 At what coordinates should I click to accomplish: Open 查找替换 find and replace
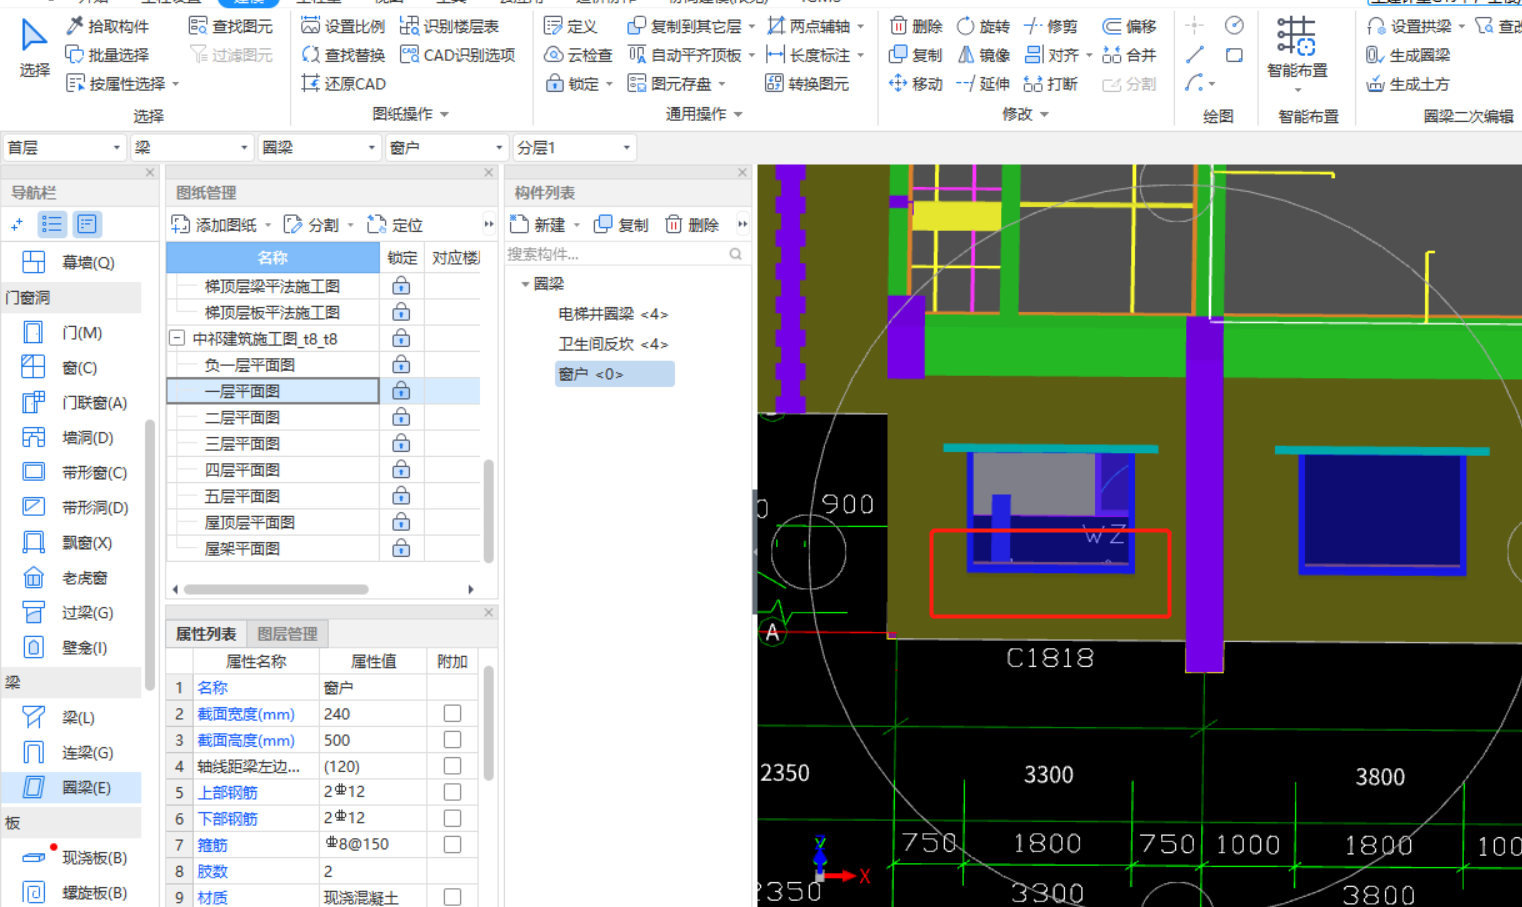click(343, 55)
